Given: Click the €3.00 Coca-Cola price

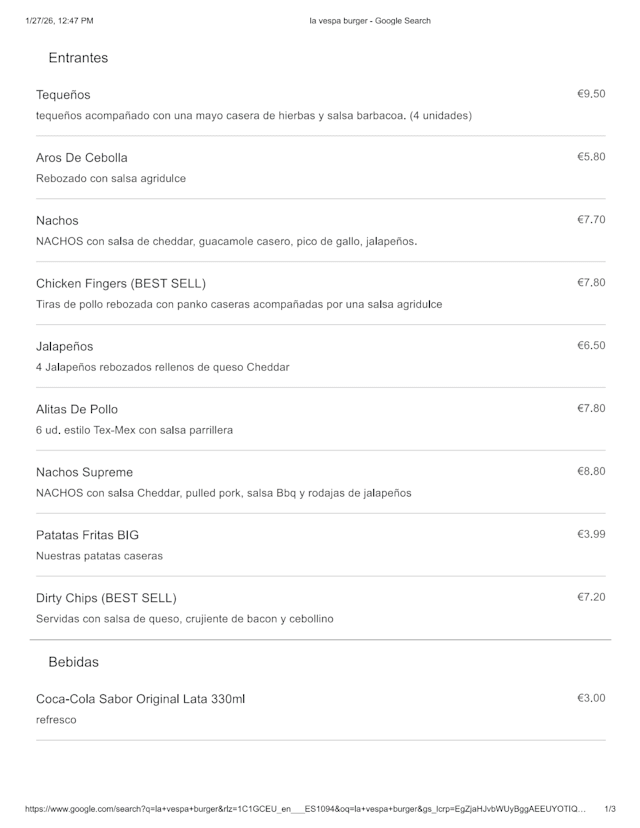Looking at the screenshot, I should [591, 698].
